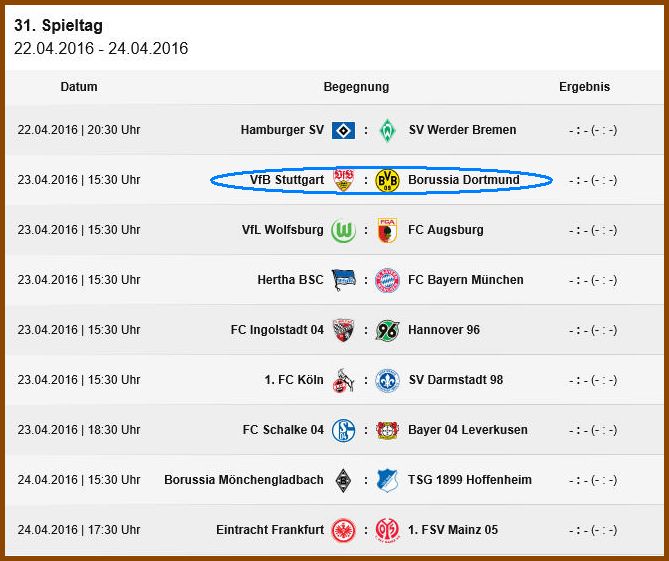This screenshot has width=669, height=561.
Task: Open the SV Darmstadt 98 team link
Action: pos(456,380)
